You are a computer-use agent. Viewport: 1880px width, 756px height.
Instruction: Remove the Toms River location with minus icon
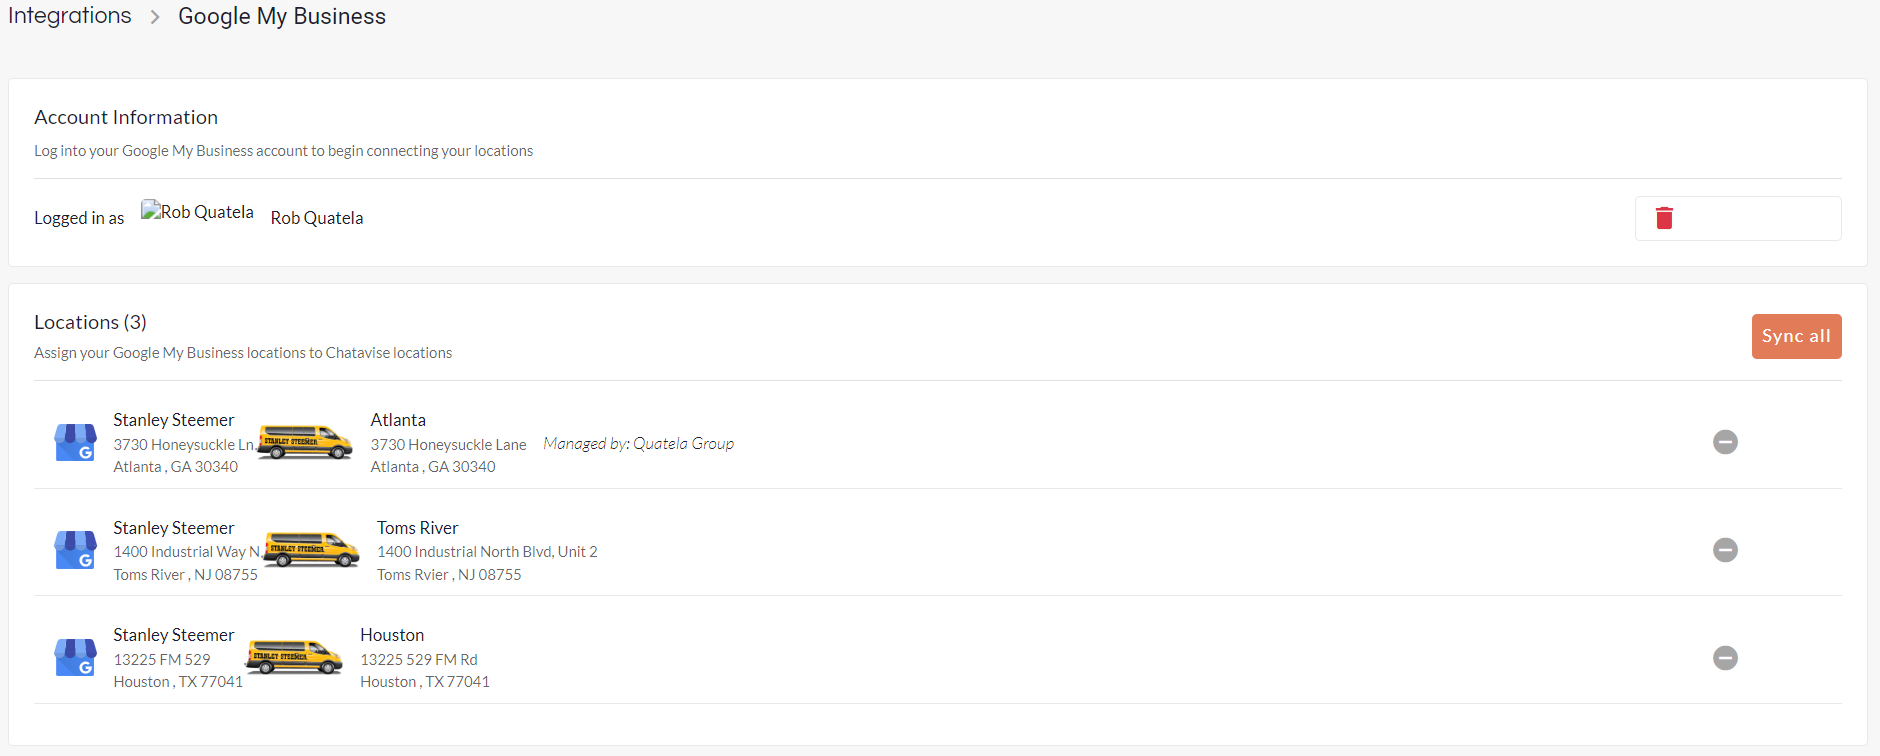click(1725, 550)
